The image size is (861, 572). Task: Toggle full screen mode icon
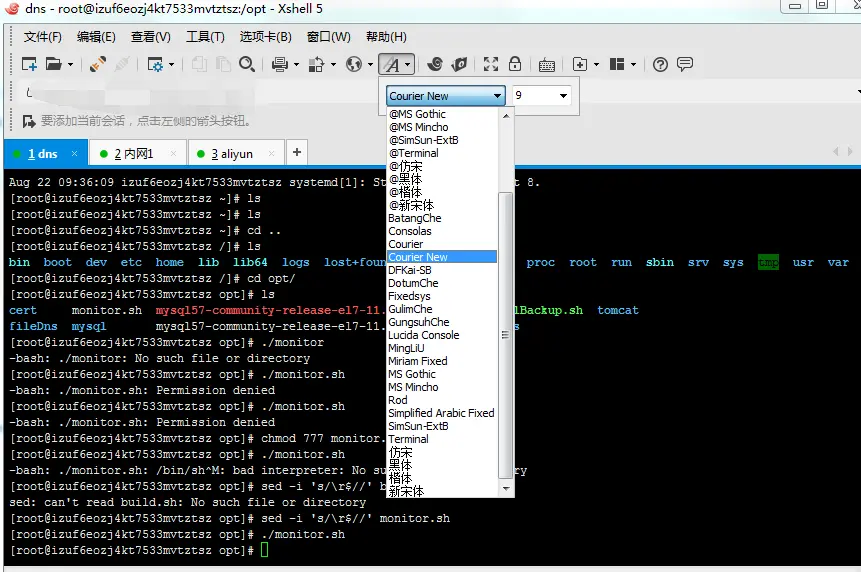point(491,64)
